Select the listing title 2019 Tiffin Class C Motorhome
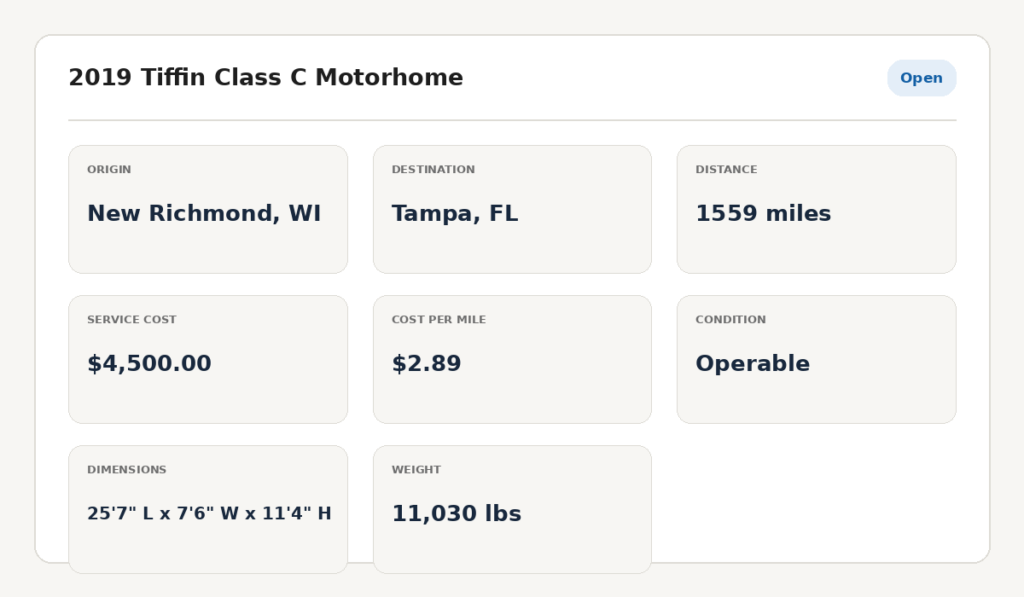 click(x=266, y=77)
